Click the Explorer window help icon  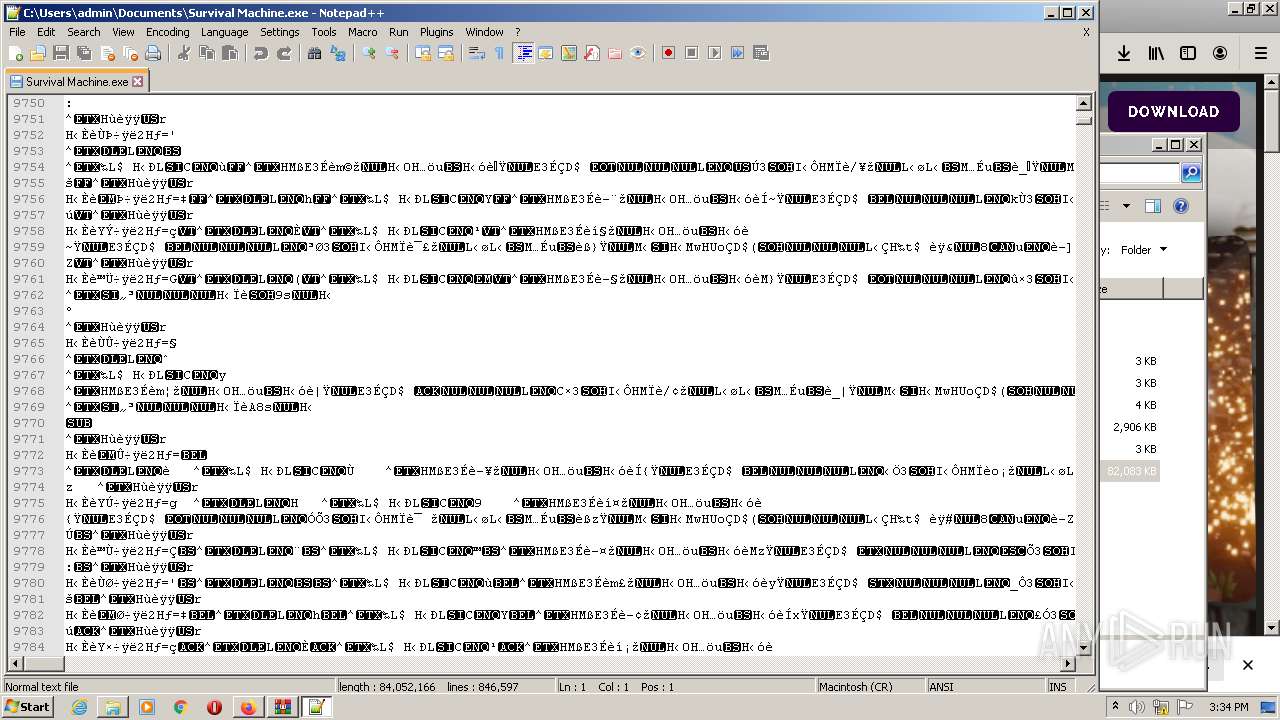(x=1181, y=206)
